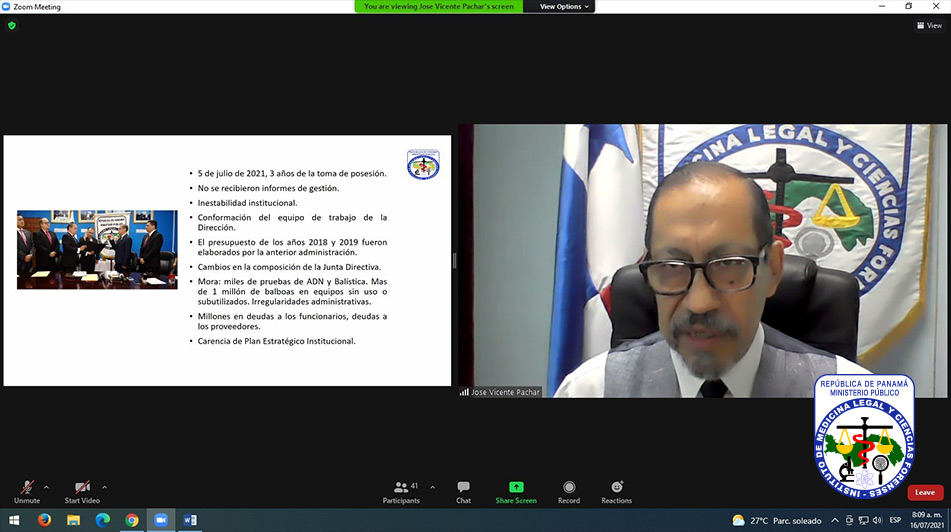951x532 pixels.
Task: Click the divider handle between slide and video
Action: 454,261
